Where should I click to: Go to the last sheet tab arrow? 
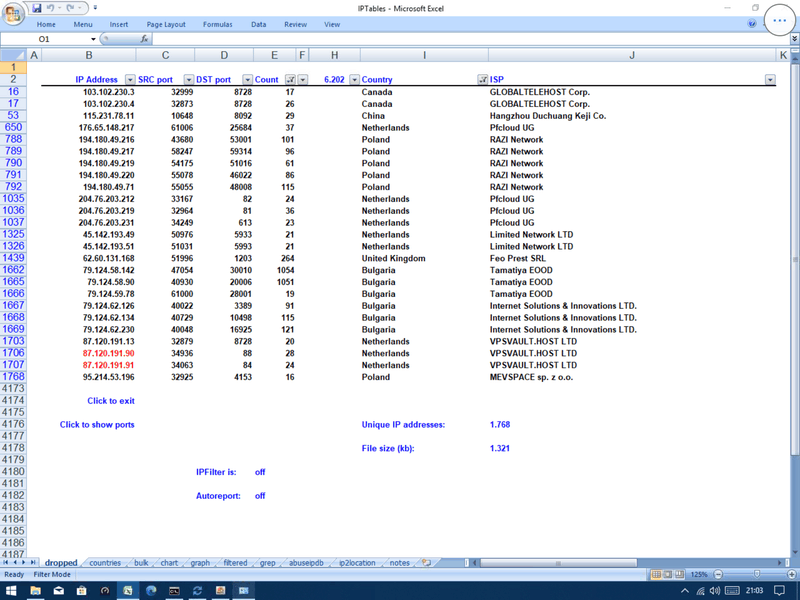32,562
